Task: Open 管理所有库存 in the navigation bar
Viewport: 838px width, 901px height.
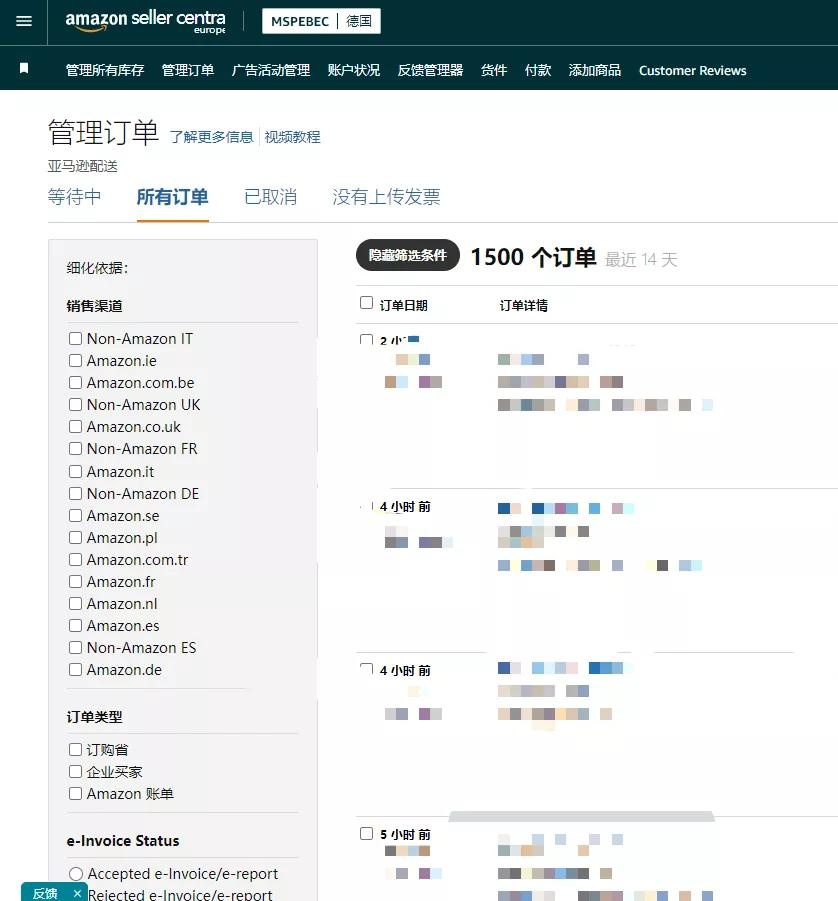Action: pos(105,70)
